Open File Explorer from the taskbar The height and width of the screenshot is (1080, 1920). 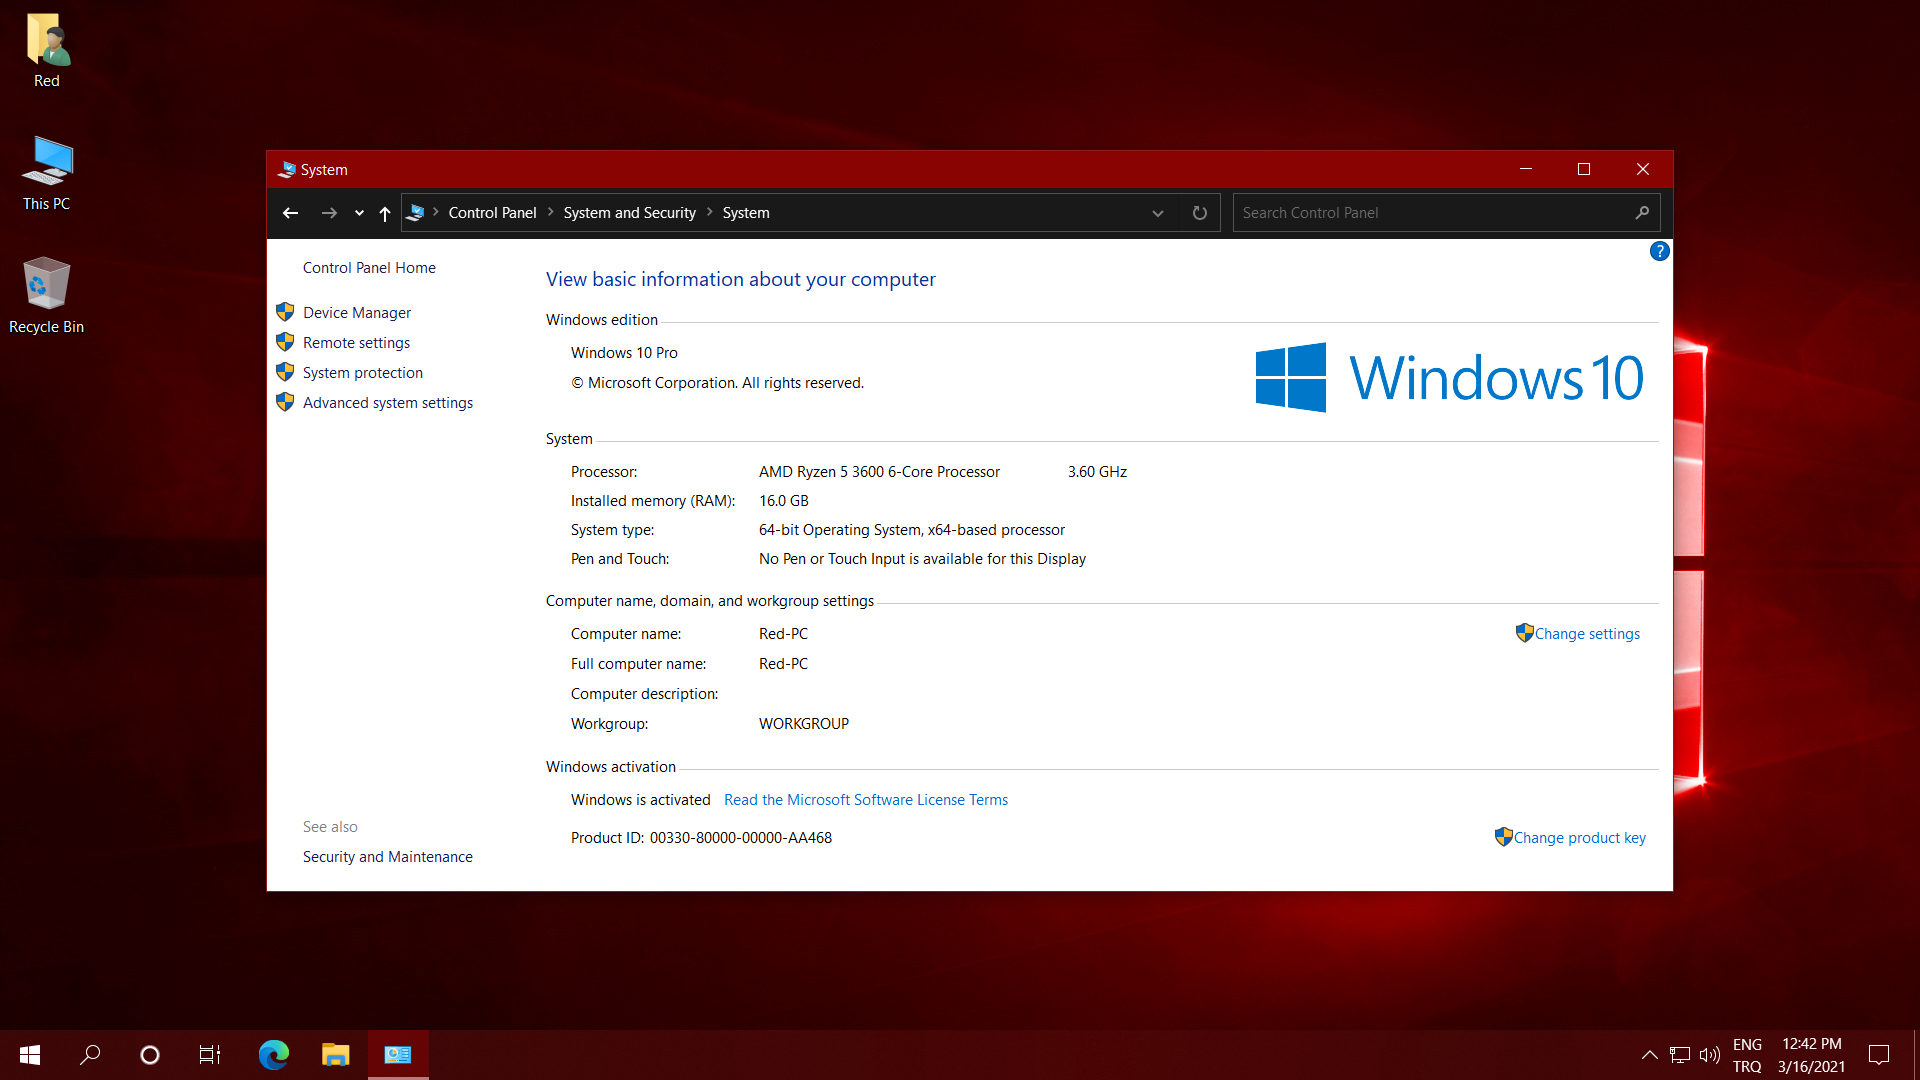tap(335, 1054)
